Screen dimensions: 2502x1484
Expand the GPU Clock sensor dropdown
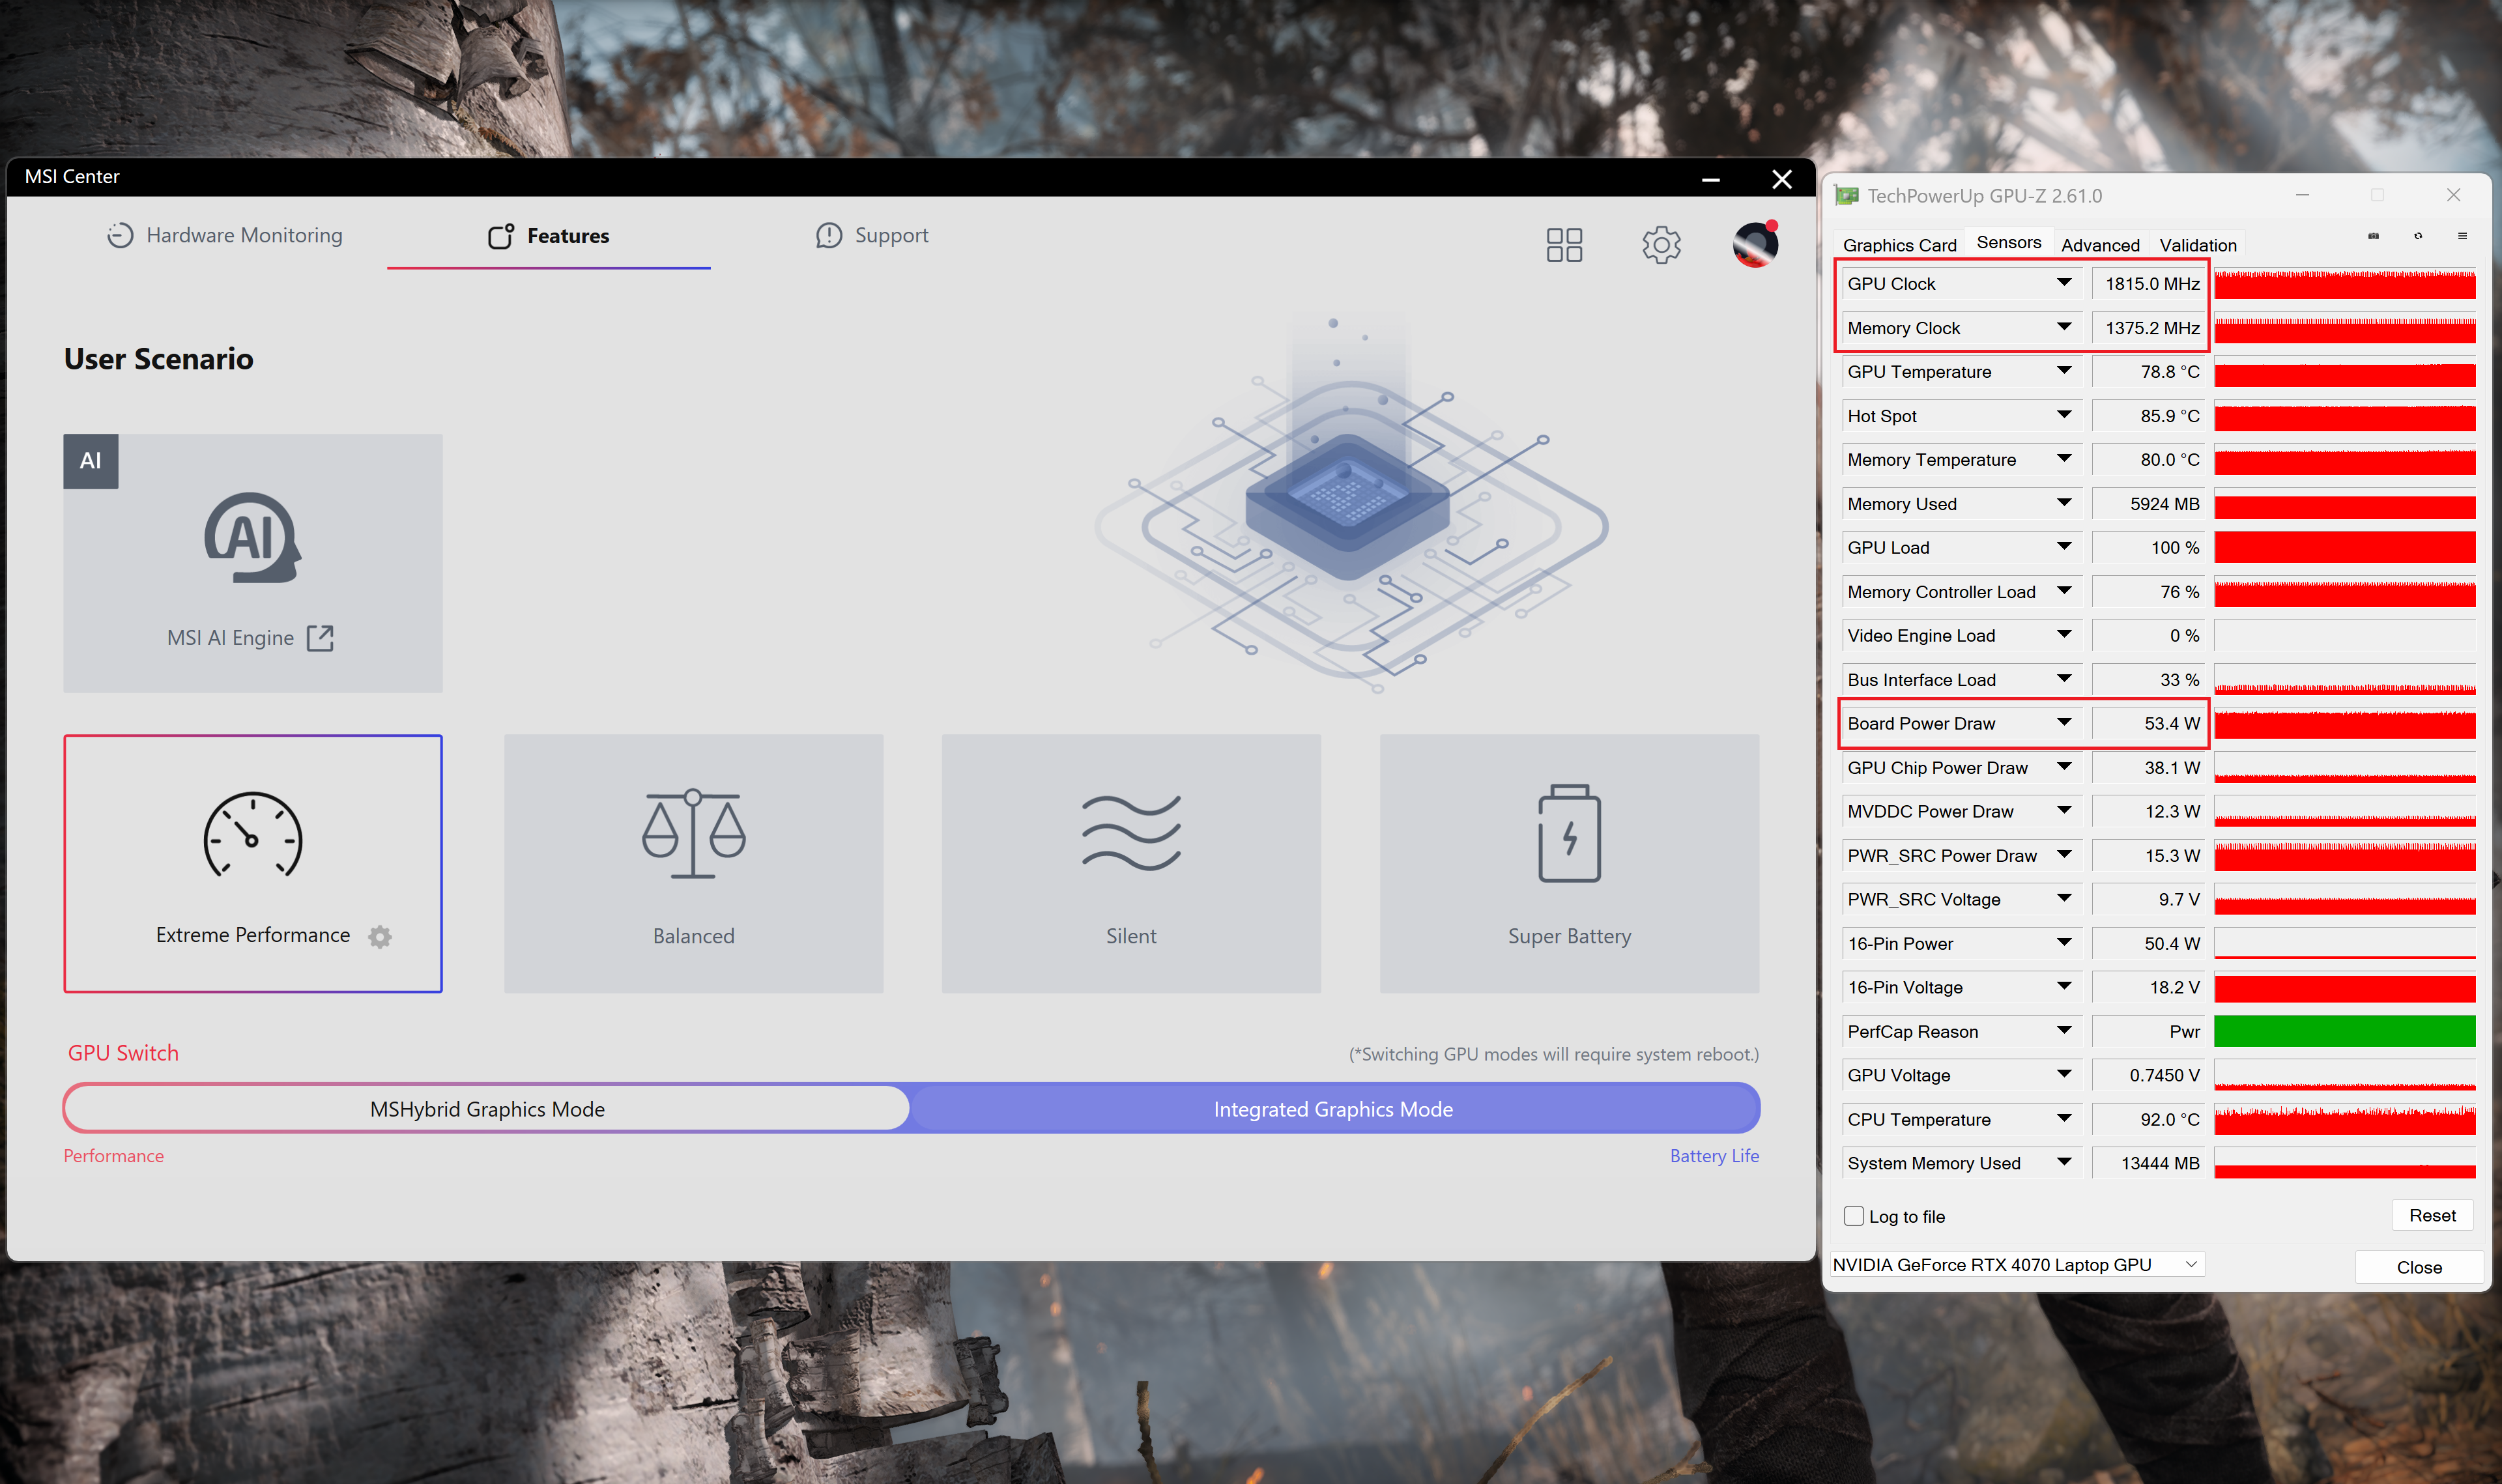click(x=2064, y=283)
